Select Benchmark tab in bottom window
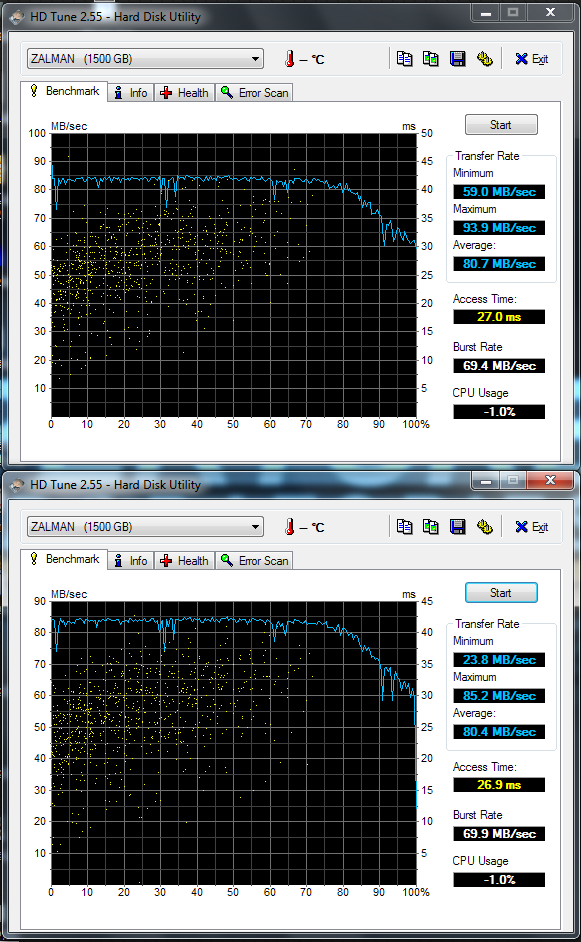This screenshot has height=942, width=581. click(64, 559)
